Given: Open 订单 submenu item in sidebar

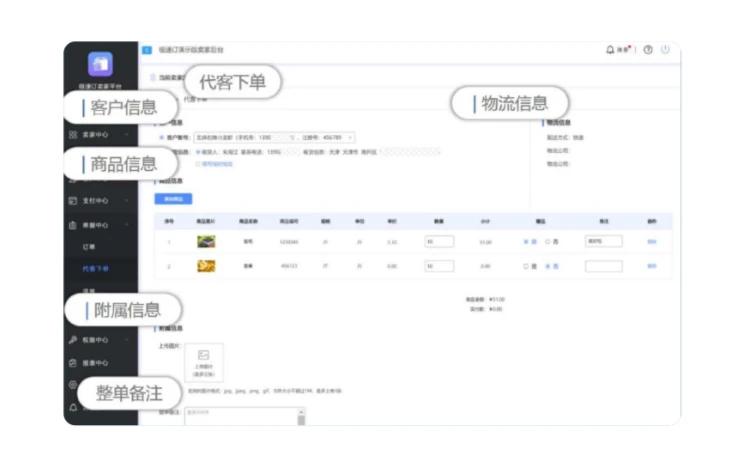Looking at the screenshot, I should tap(89, 247).
